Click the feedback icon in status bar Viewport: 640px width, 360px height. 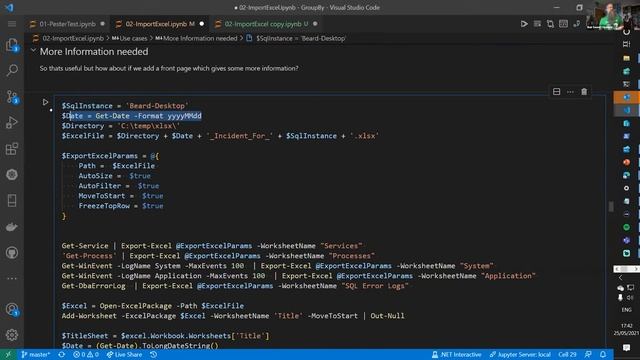click(x=588, y=354)
